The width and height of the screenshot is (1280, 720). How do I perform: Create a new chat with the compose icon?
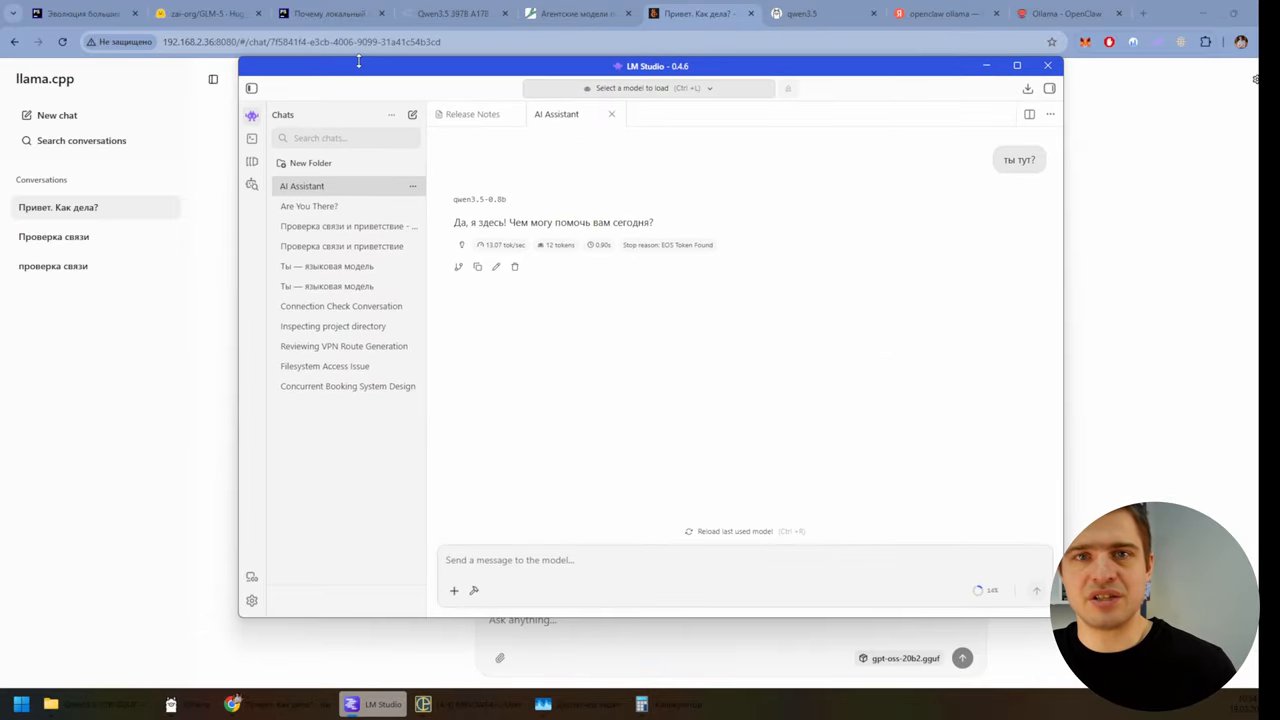coord(412,115)
